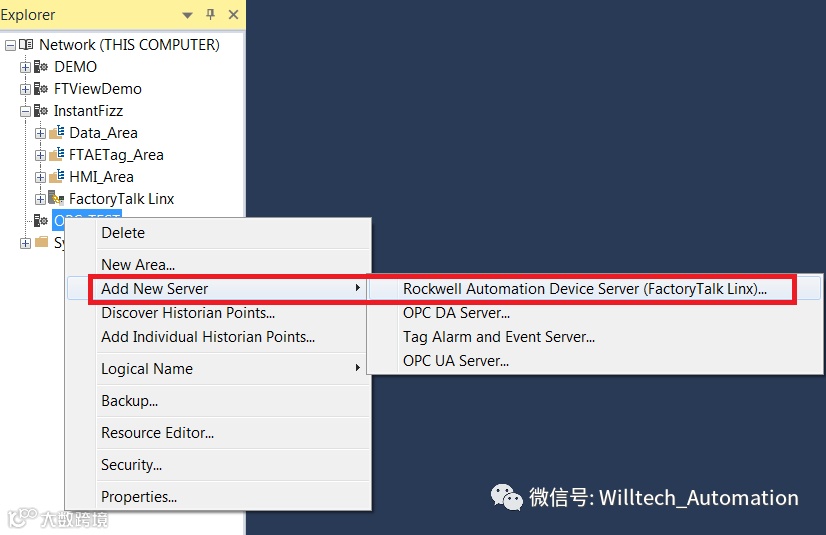Choose Security... from the context menu
826x535 pixels.
click(218, 465)
